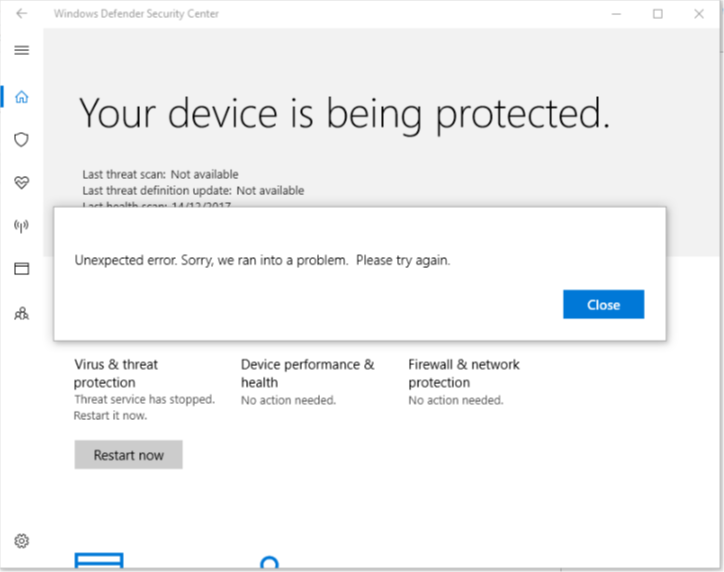Open Settings gear at bottom left
Screen dimensions: 724x572
(x=22, y=541)
